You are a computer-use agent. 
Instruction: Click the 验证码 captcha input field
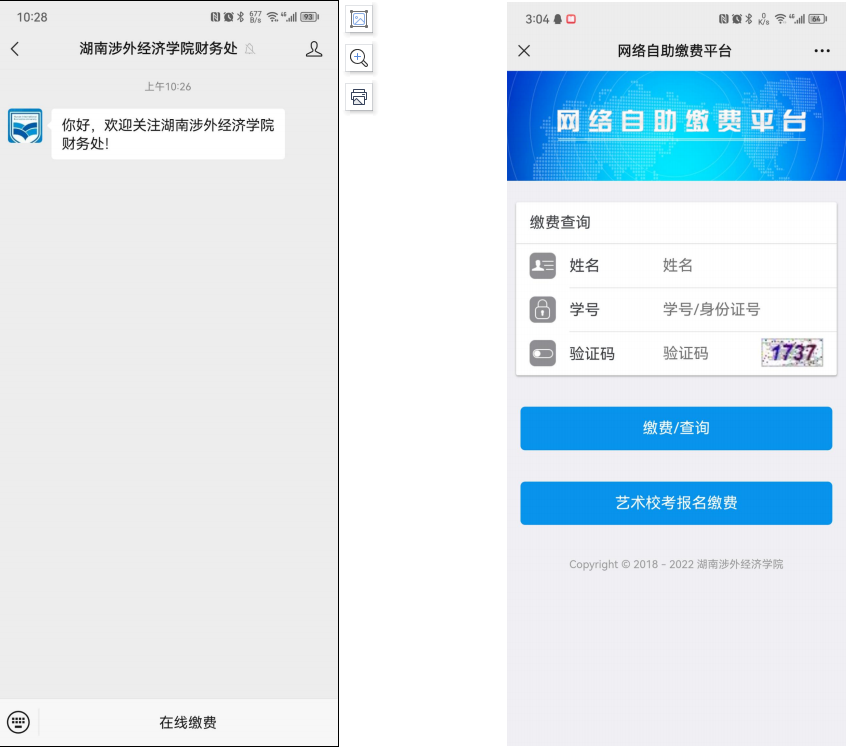[x=705, y=353]
